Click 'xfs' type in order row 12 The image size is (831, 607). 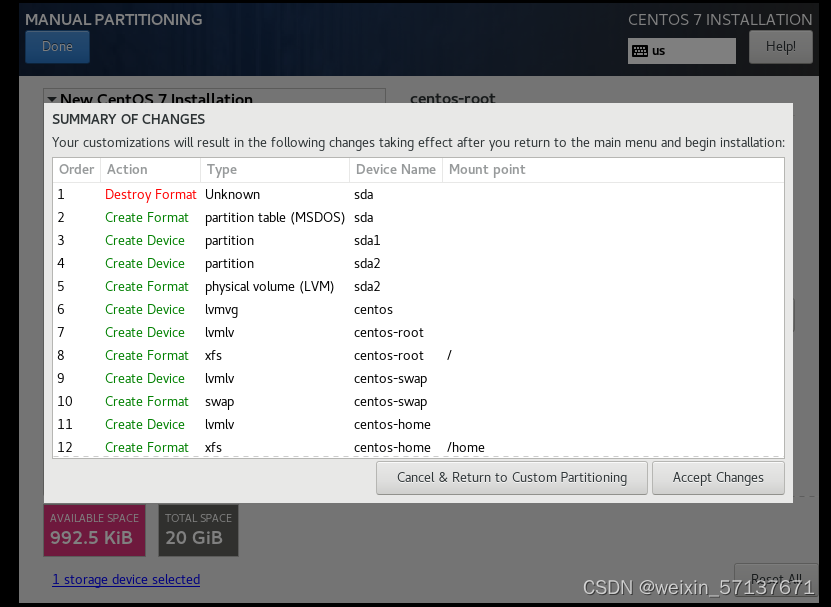(x=214, y=447)
